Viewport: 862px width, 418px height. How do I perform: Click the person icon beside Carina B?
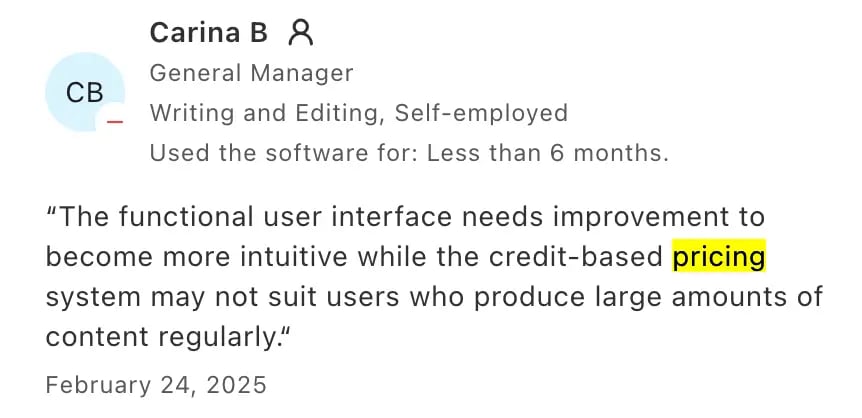[x=301, y=32]
